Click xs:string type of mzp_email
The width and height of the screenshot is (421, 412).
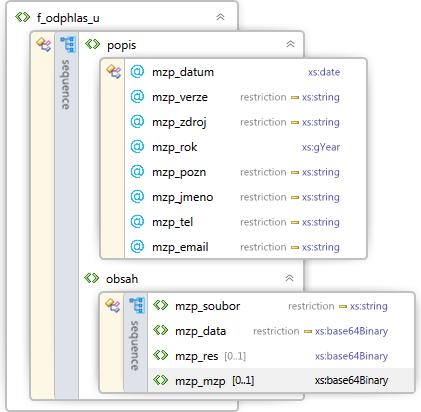321,247
